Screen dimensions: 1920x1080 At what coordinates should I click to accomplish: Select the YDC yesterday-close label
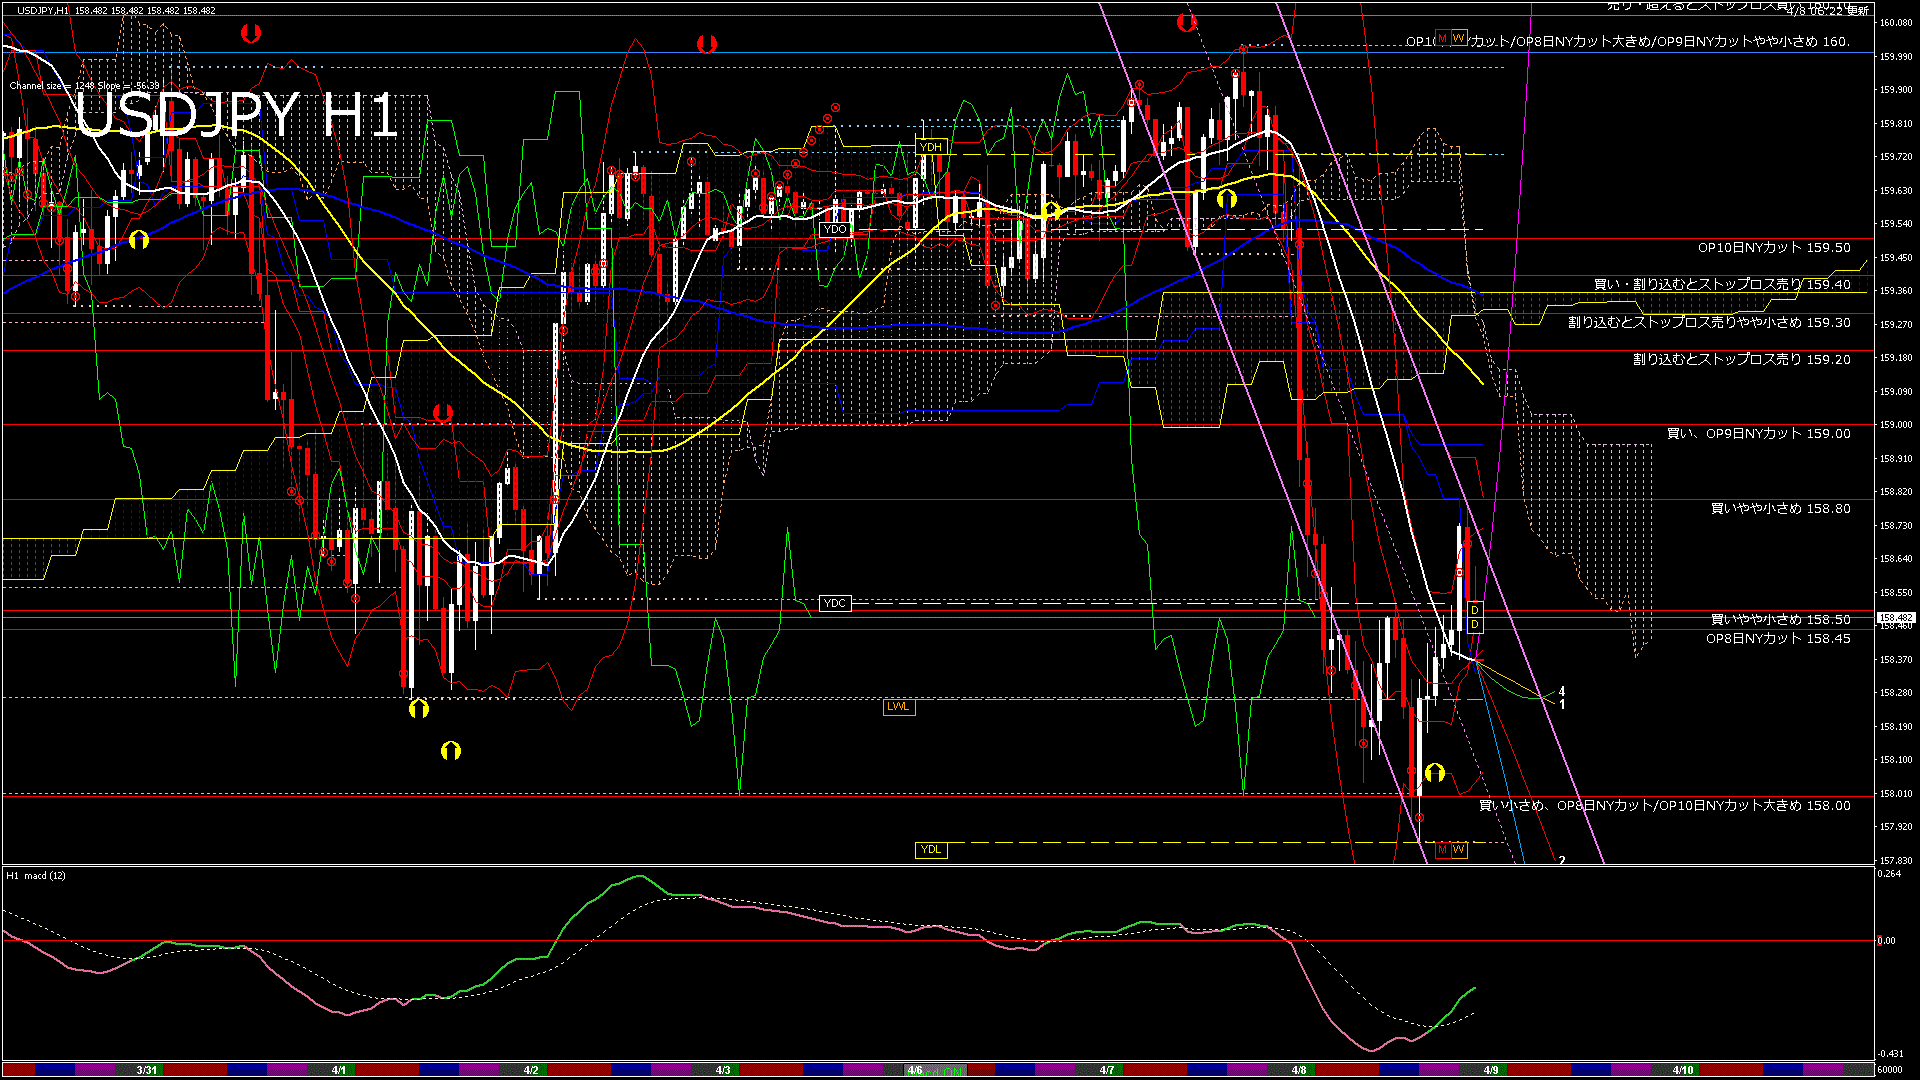[834, 603]
